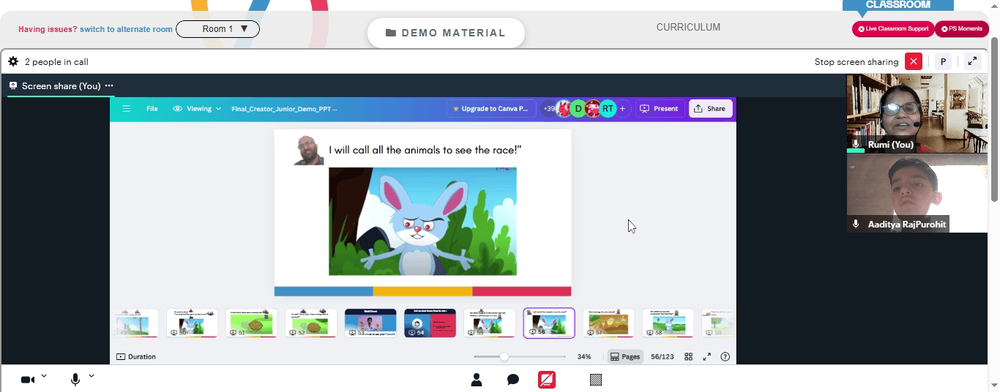Click collaborator avatar RT
Viewport: 1000px width, 392px height.
coord(608,109)
